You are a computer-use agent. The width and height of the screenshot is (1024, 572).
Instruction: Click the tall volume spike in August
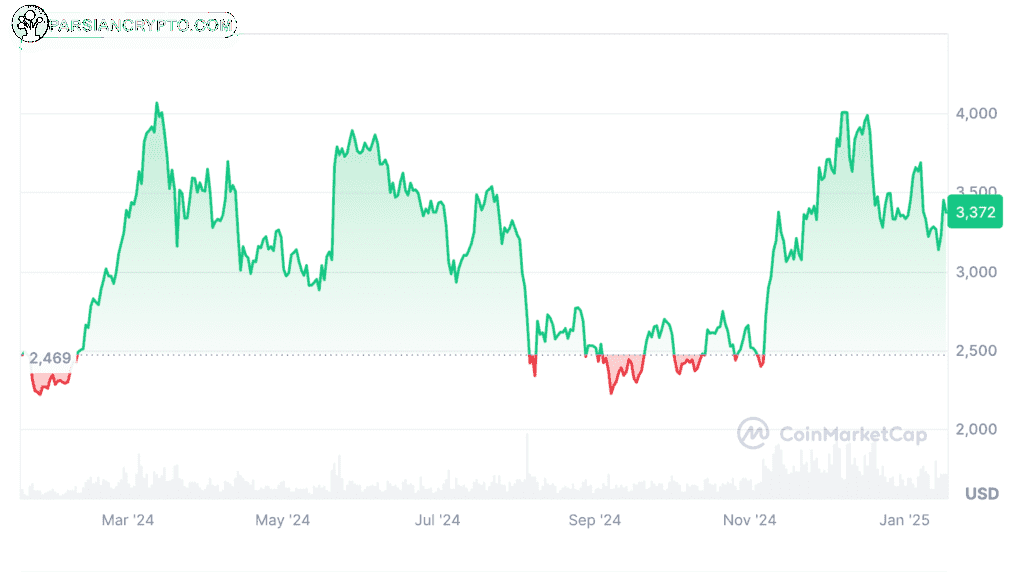click(528, 465)
